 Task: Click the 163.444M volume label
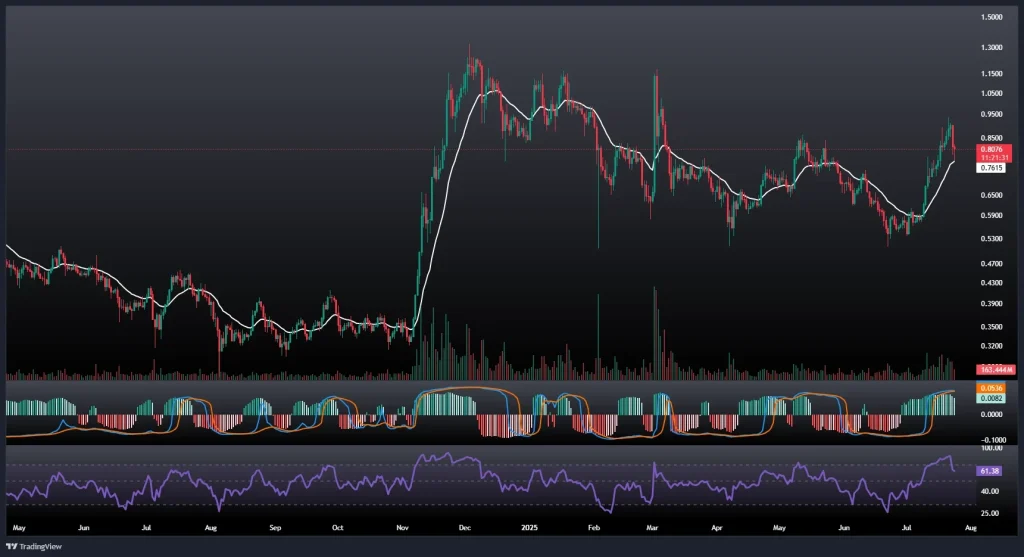[967, 370]
